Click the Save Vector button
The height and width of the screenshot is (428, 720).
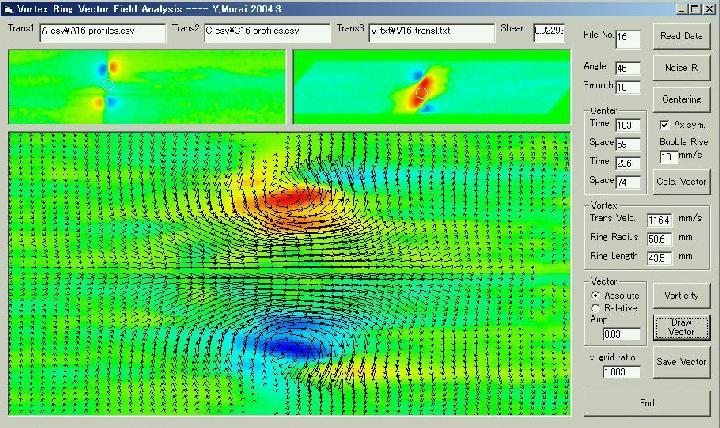point(681,361)
